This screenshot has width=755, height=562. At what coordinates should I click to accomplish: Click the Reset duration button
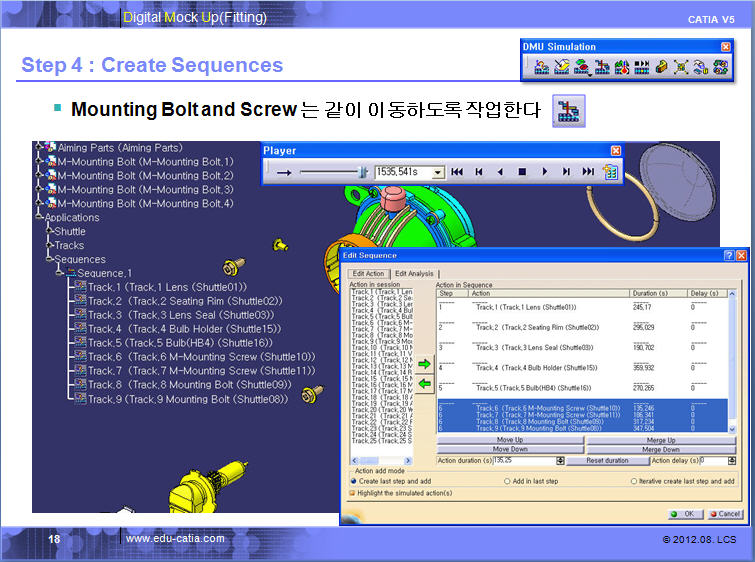pyautogui.click(x=607, y=460)
